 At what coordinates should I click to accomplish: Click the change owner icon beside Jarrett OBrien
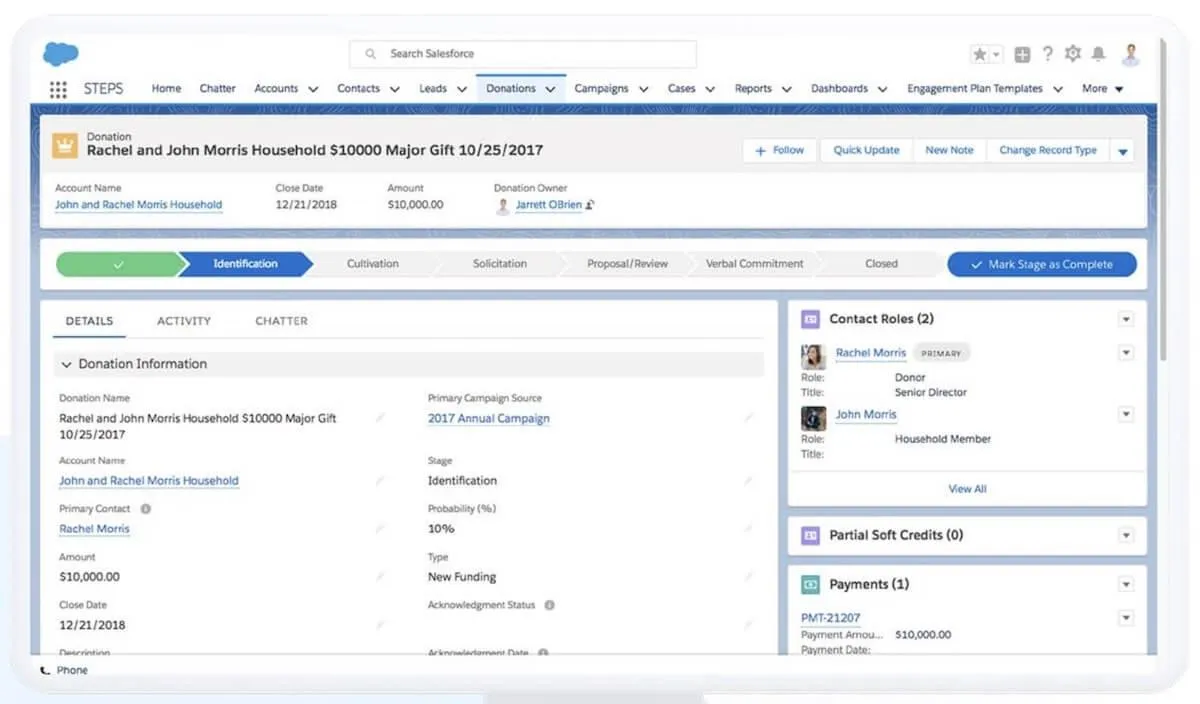point(591,205)
